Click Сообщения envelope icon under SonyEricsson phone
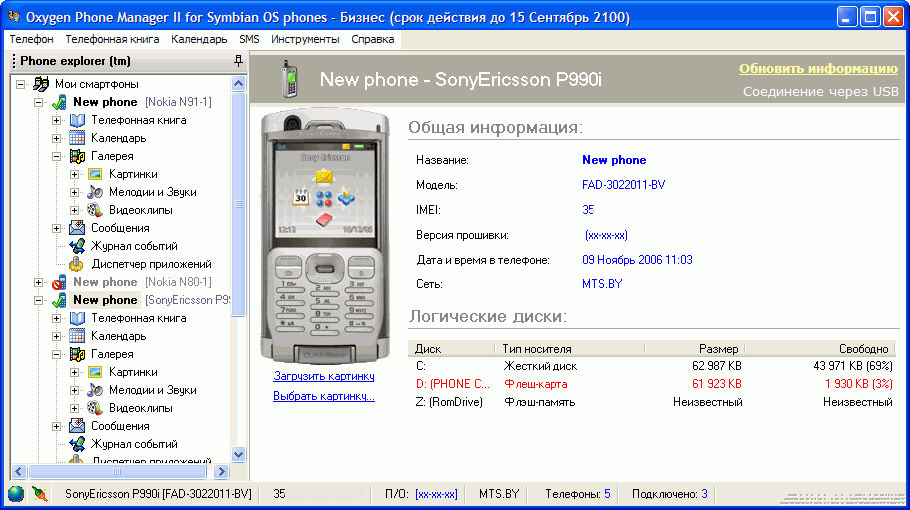 [x=77, y=426]
